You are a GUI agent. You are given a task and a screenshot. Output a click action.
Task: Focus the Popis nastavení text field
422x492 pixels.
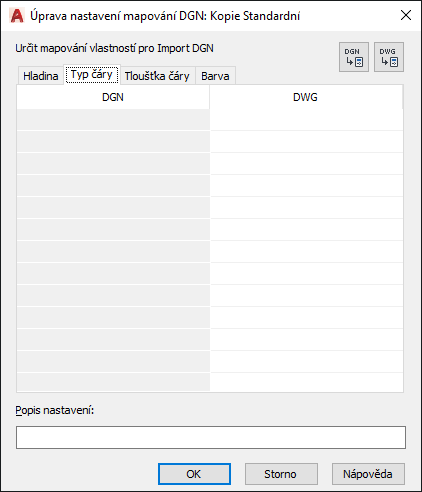click(x=211, y=437)
